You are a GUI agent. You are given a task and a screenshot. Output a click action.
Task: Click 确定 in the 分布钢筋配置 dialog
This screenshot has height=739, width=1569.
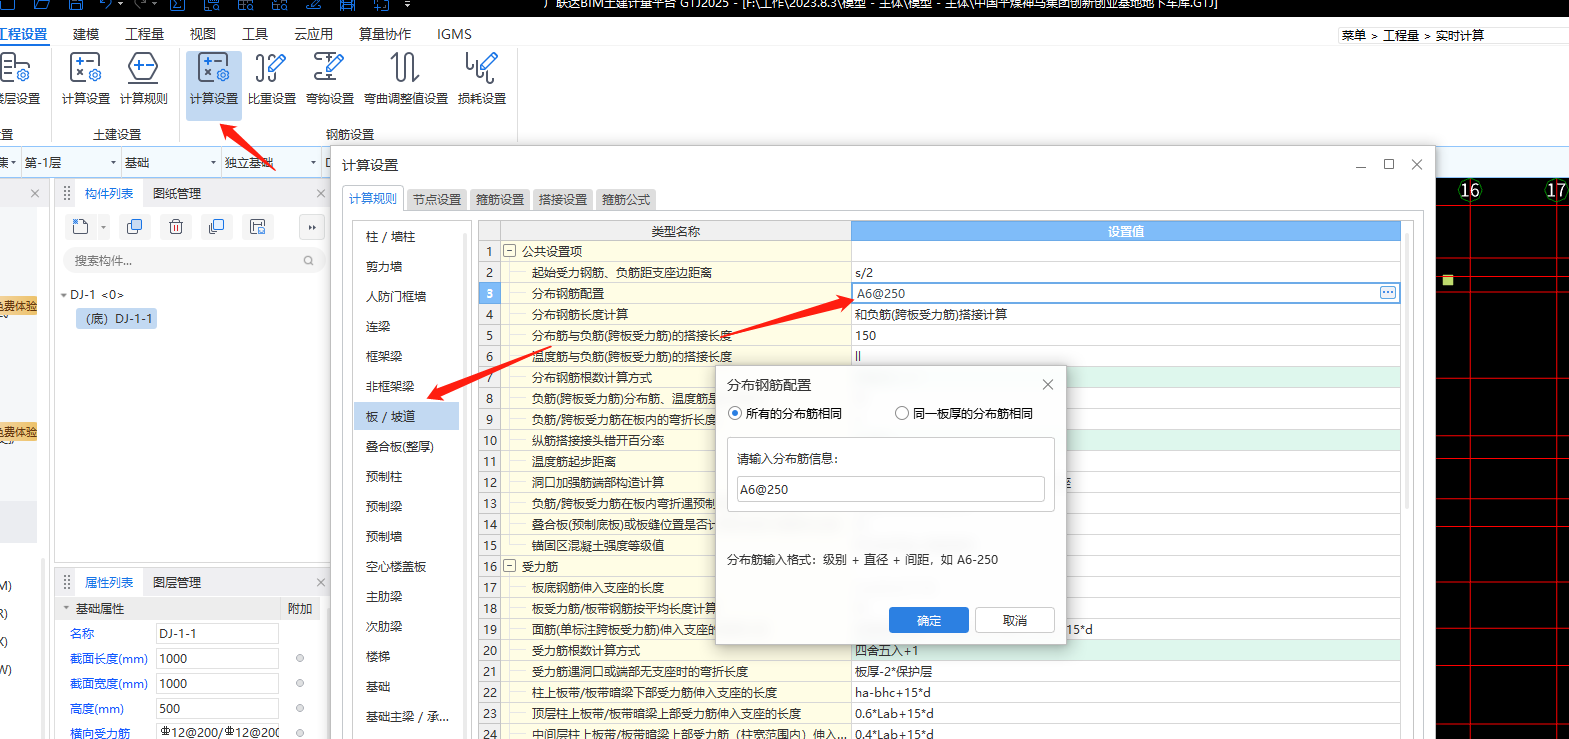coord(929,620)
